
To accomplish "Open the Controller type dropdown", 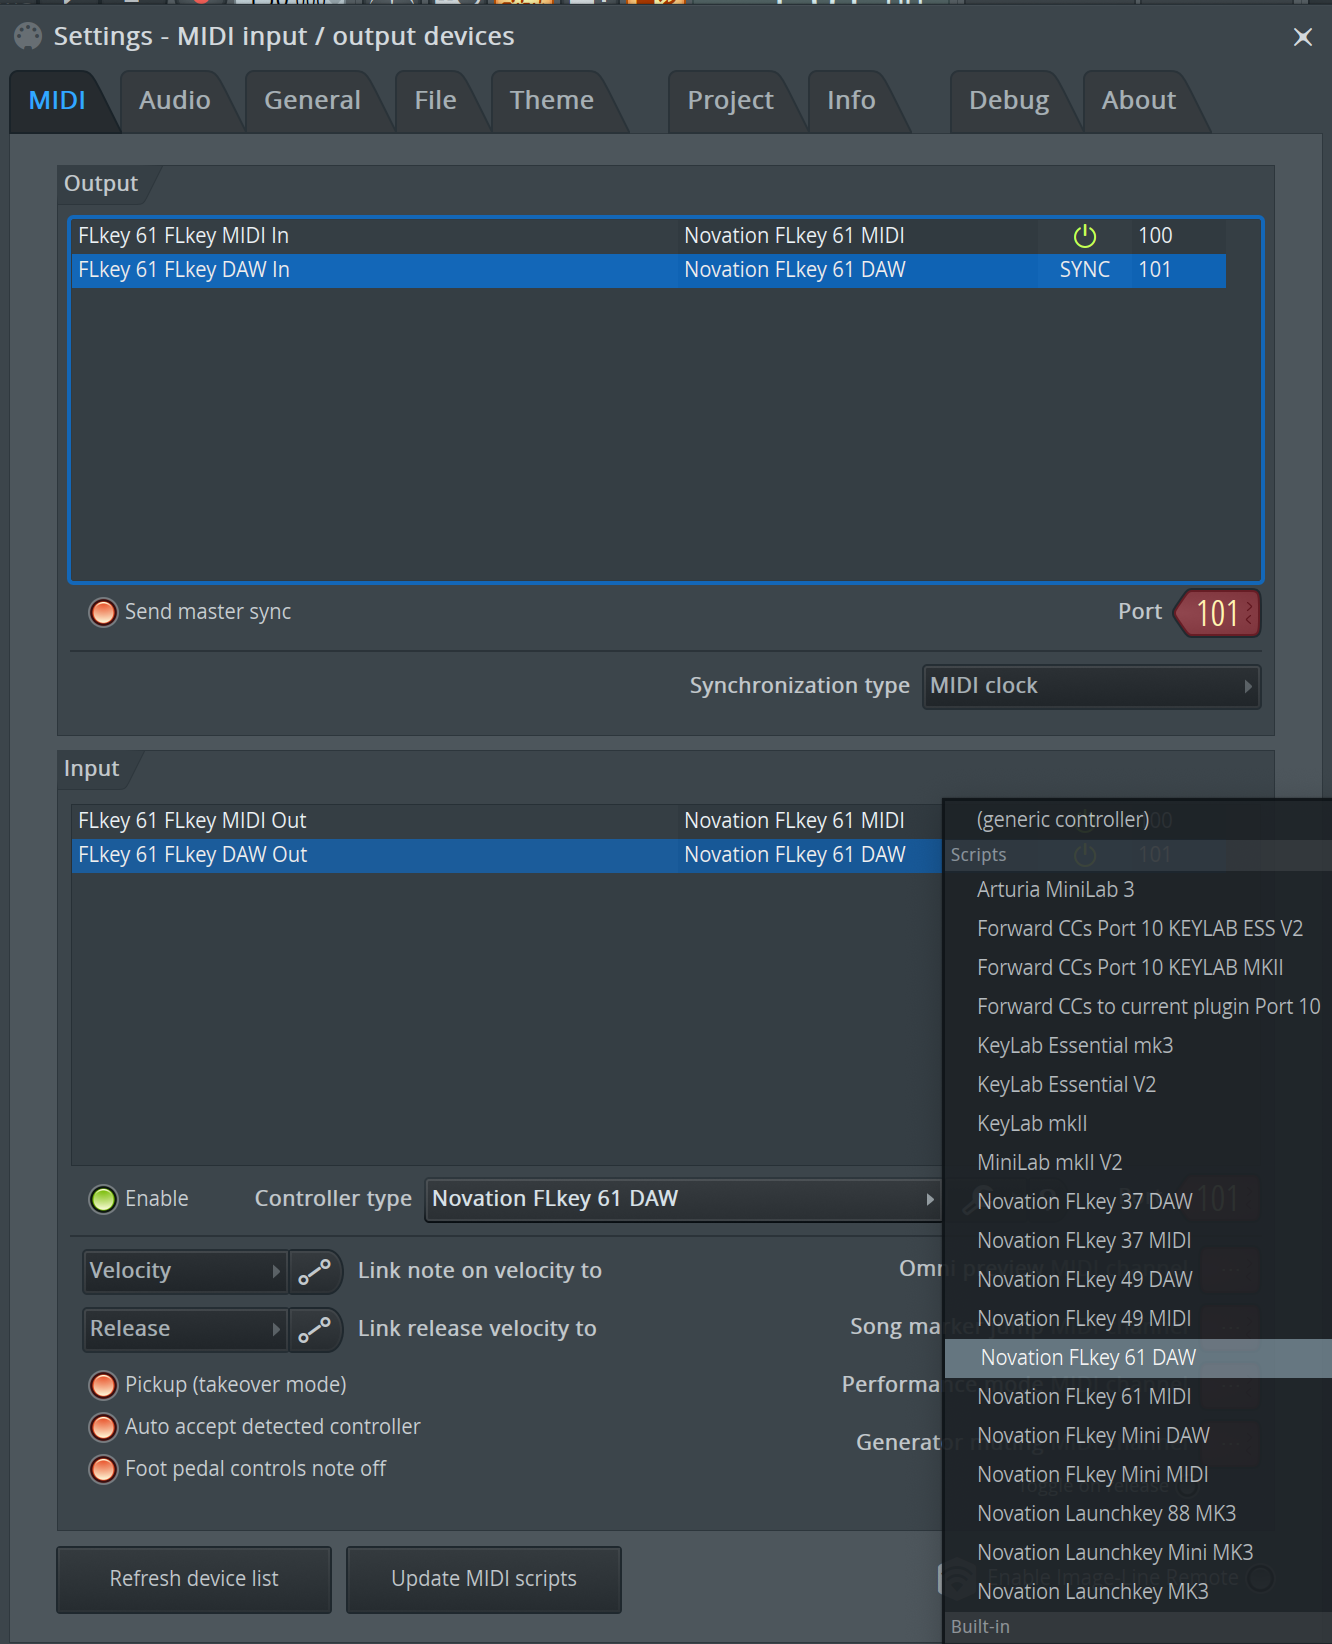I will (683, 1199).
